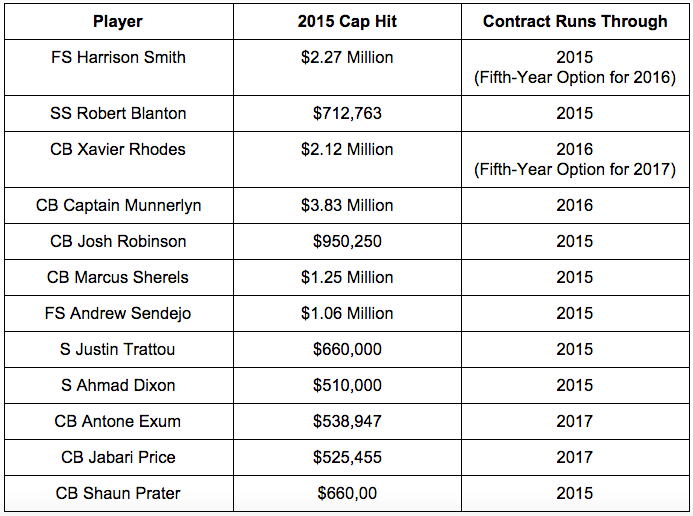Click the CB Captain Munnerlyn cell

118,205
